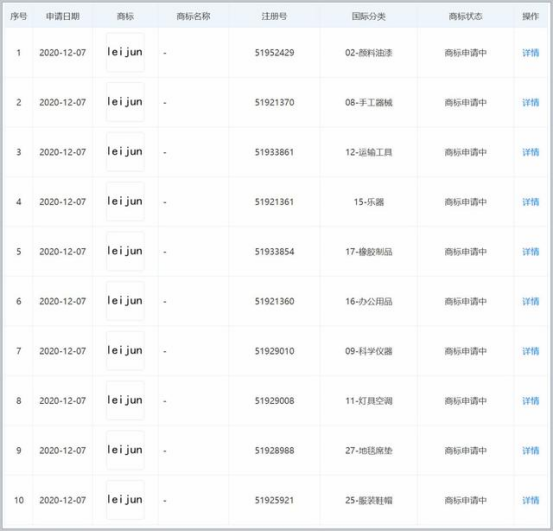Select registration number 51929008
This screenshot has height=531, width=553.
(x=274, y=401)
